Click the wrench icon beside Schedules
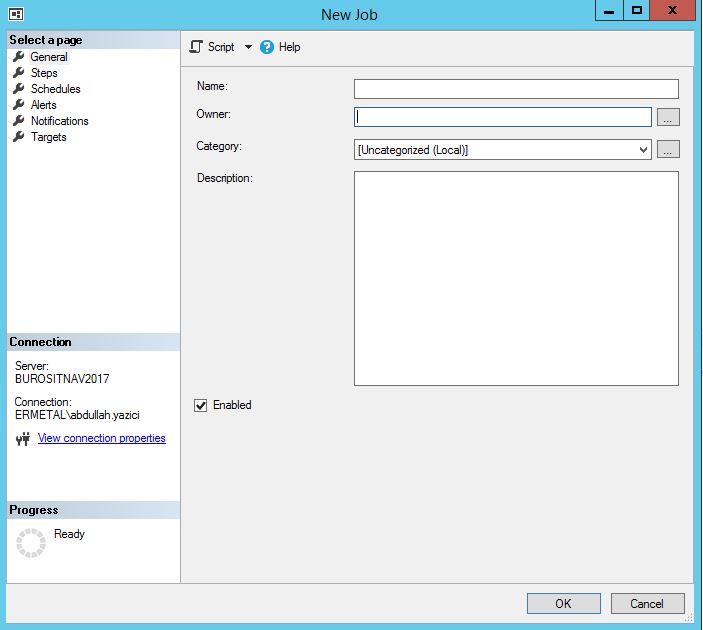703x630 pixels. (x=18, y=89)
